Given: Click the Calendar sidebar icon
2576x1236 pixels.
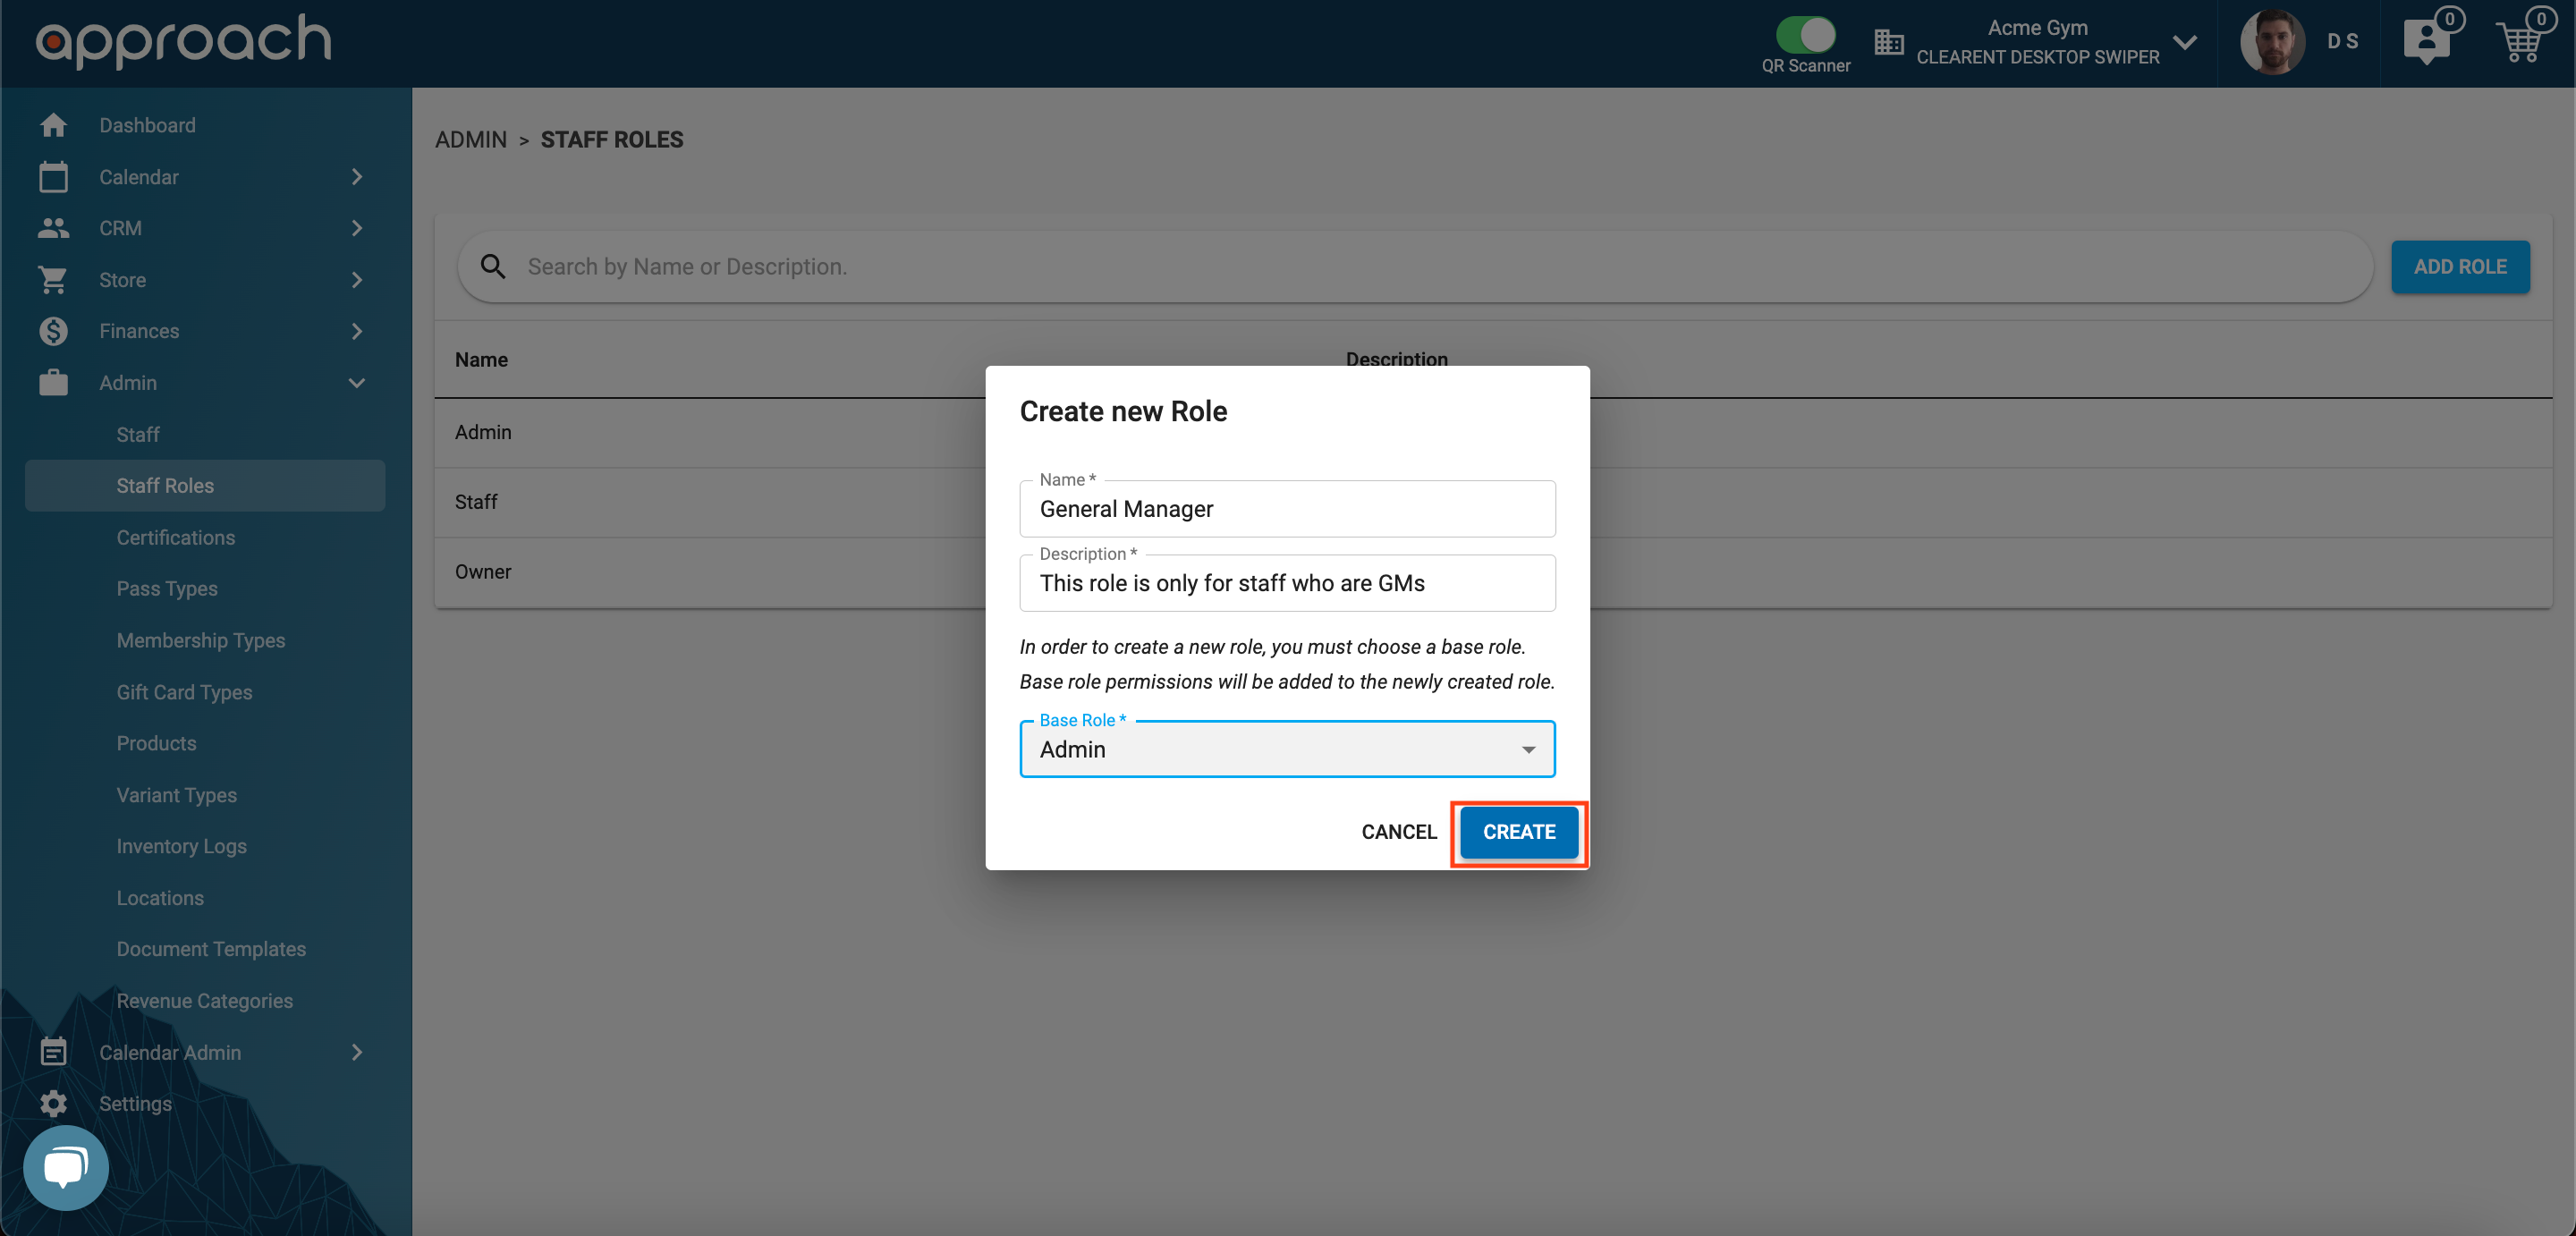Looking at the screenshot, I should coord(53,177).
